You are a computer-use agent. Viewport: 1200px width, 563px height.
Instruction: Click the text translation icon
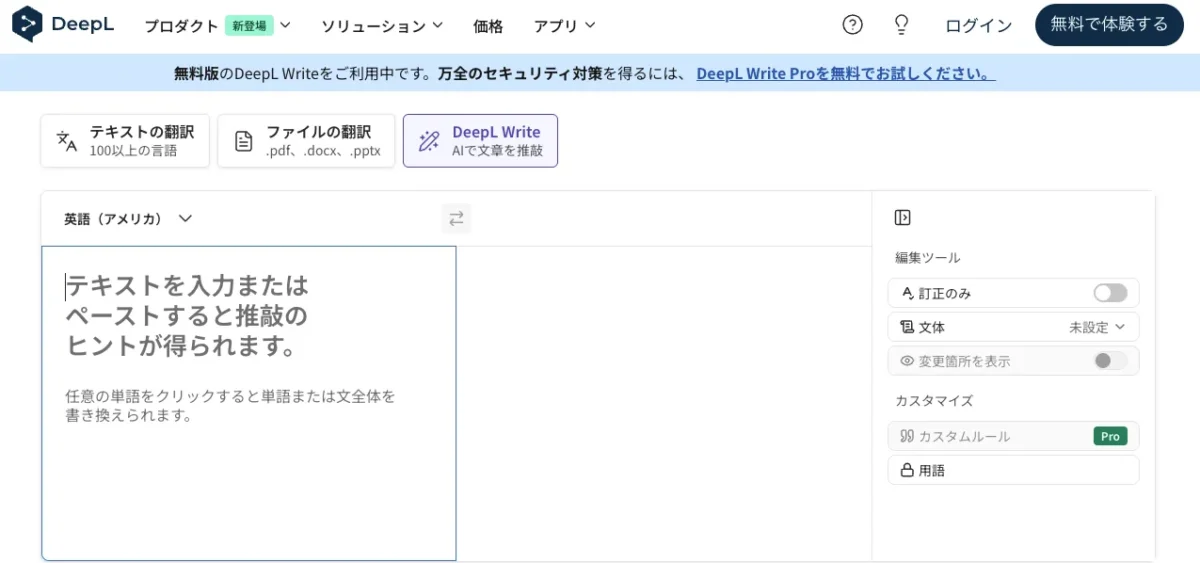tap(67, 141)
